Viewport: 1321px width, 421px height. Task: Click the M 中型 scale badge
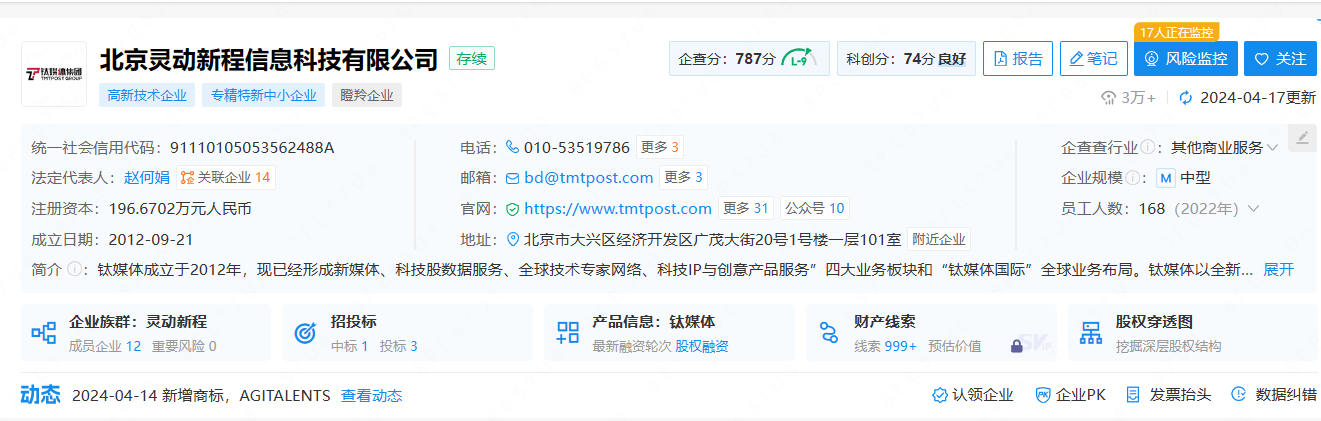click(x=1183, y=178)
